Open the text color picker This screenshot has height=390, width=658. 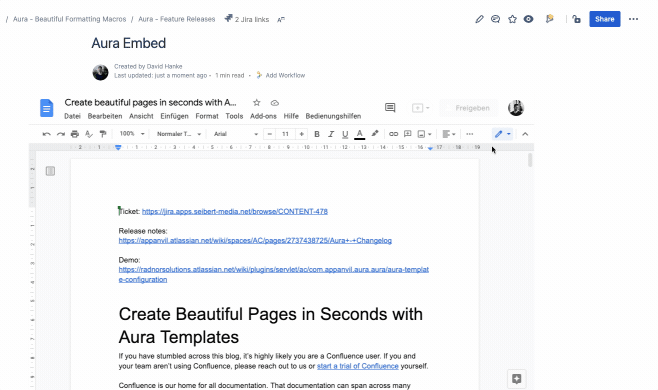tap(360, 134)
